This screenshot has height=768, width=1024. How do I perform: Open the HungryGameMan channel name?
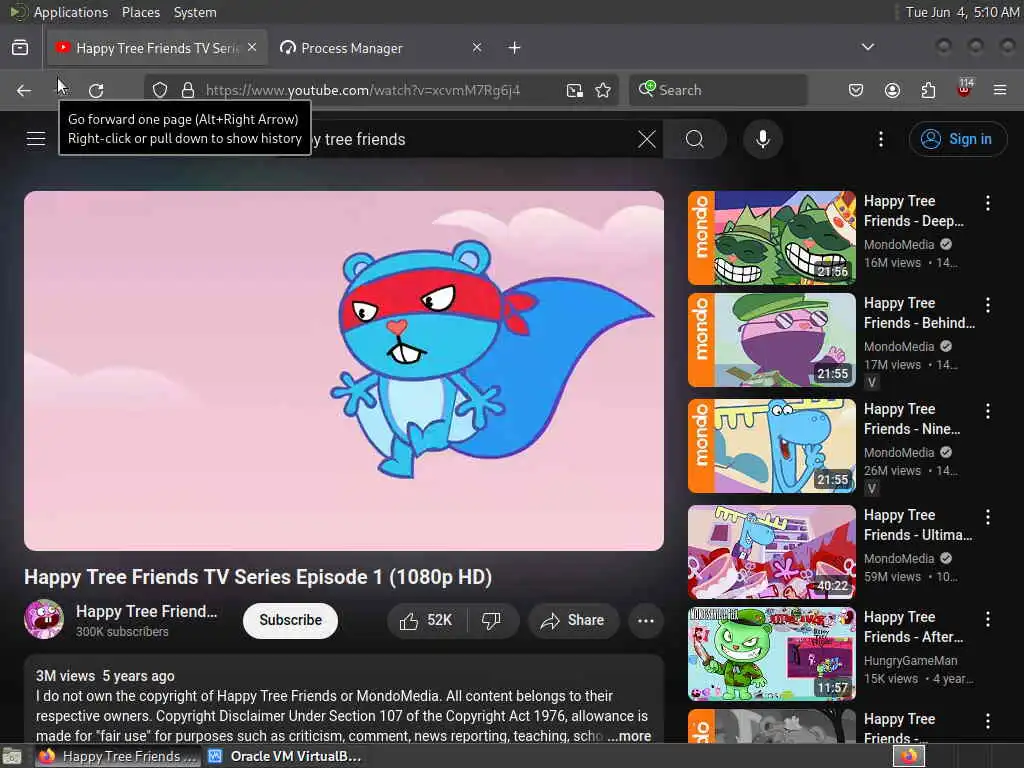click(910, 661)
